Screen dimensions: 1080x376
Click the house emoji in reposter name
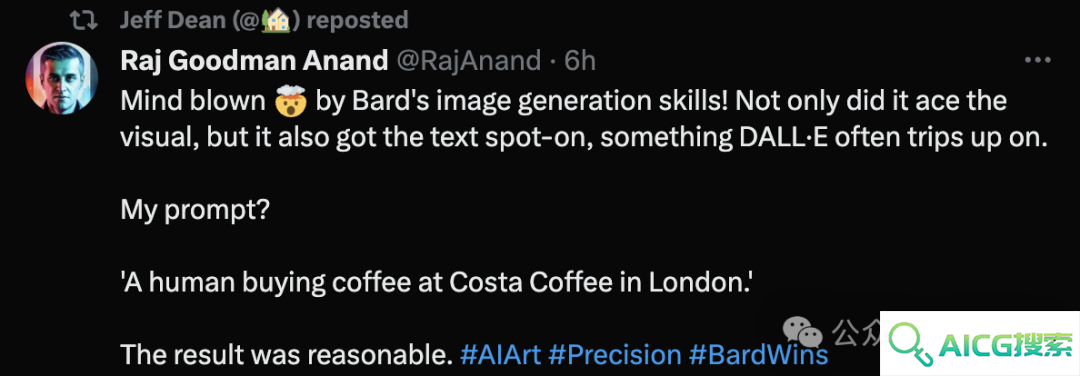tap(278, 19)
